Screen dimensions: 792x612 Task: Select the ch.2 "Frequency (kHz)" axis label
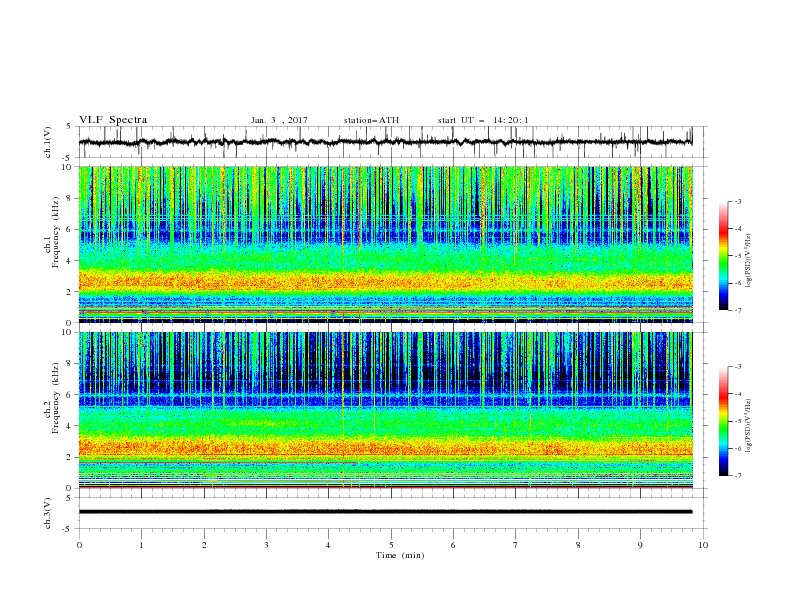pos(56,398)
